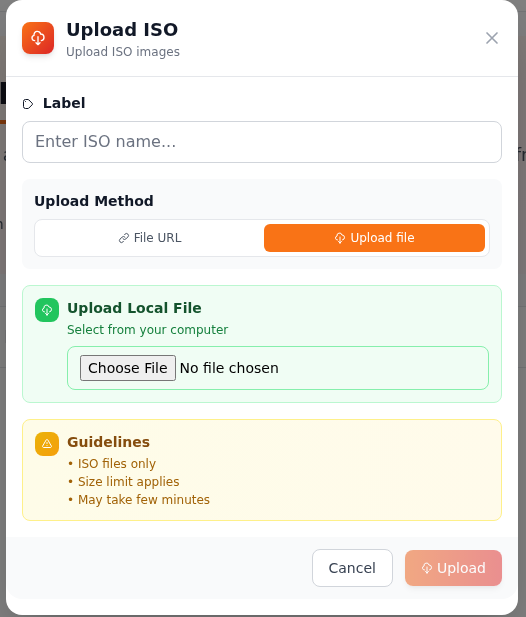The image size is (526, 617).
Task: Click the tag icon beside Label
Action: [x=28, y=104]
